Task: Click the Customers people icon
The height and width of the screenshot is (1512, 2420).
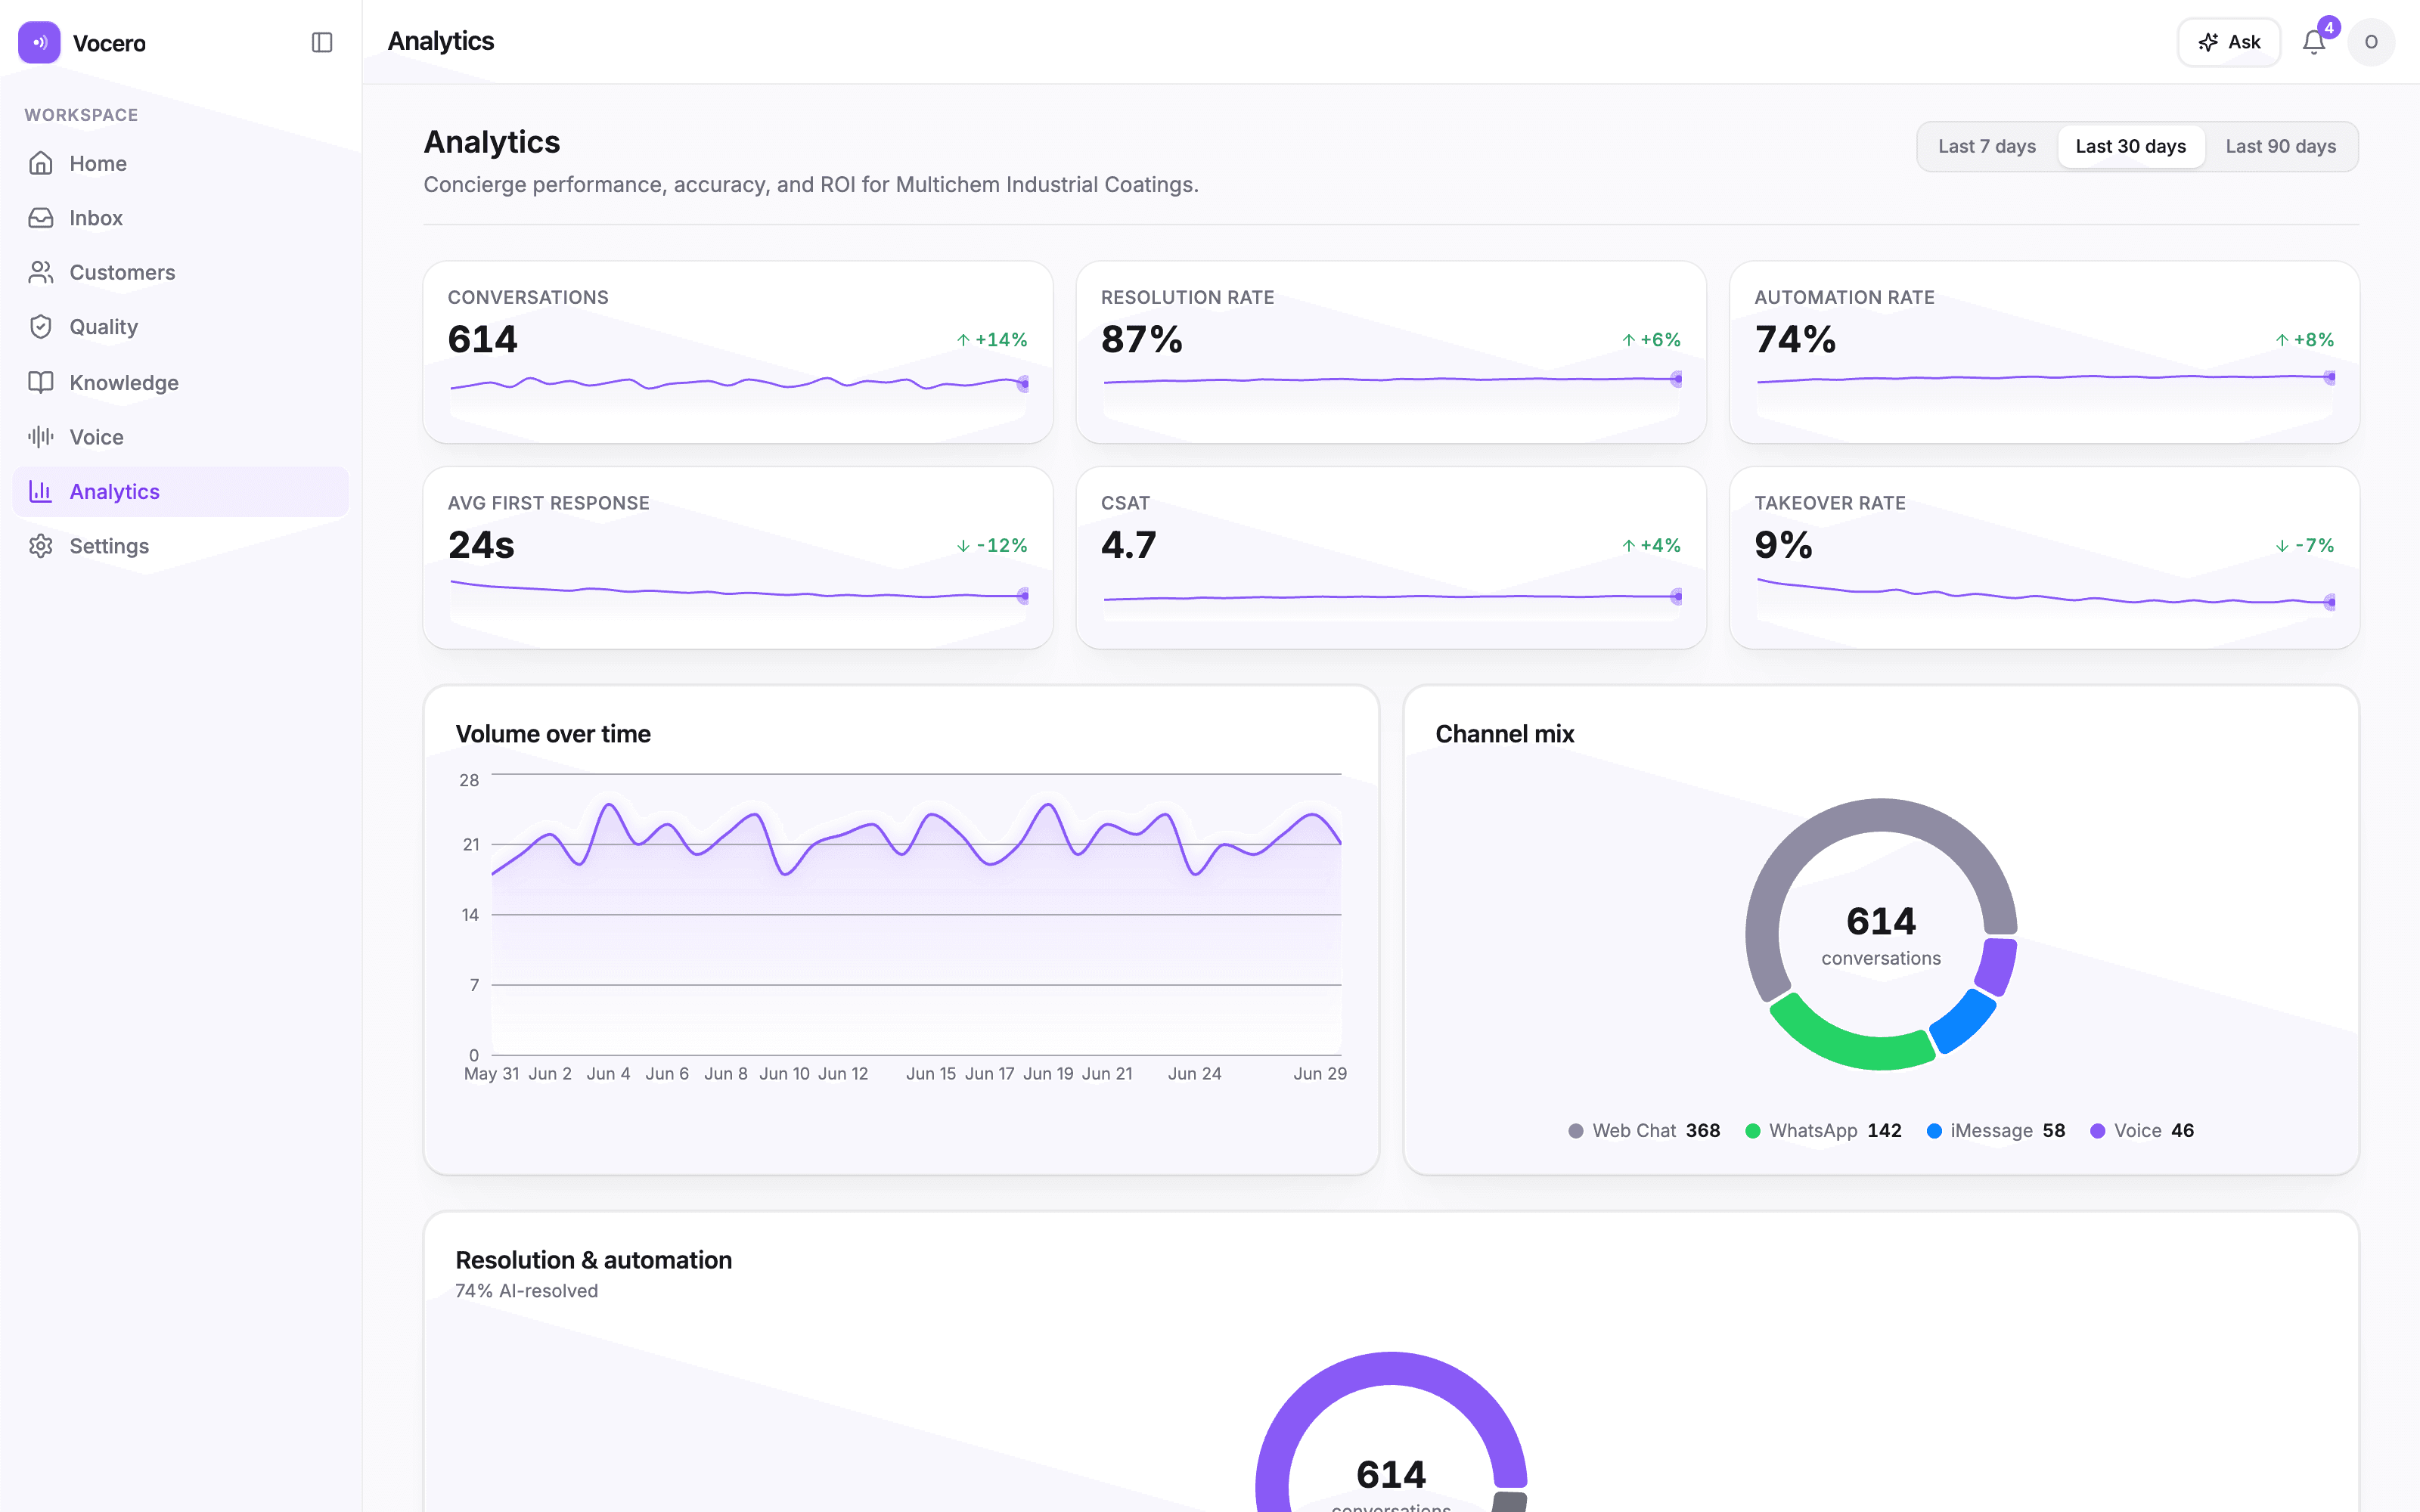Action: pyautogui.click(x=41, y=272)
